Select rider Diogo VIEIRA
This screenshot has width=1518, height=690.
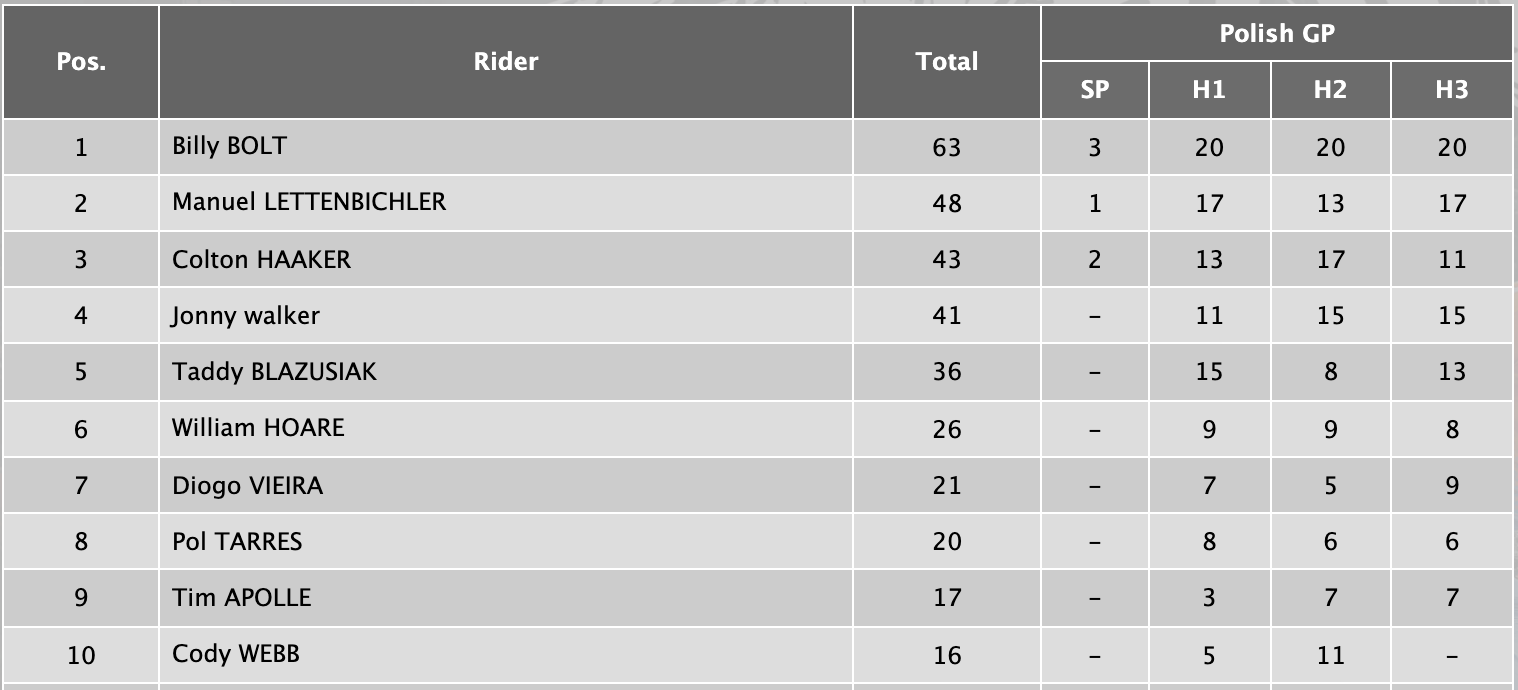(x=247, y=485)
